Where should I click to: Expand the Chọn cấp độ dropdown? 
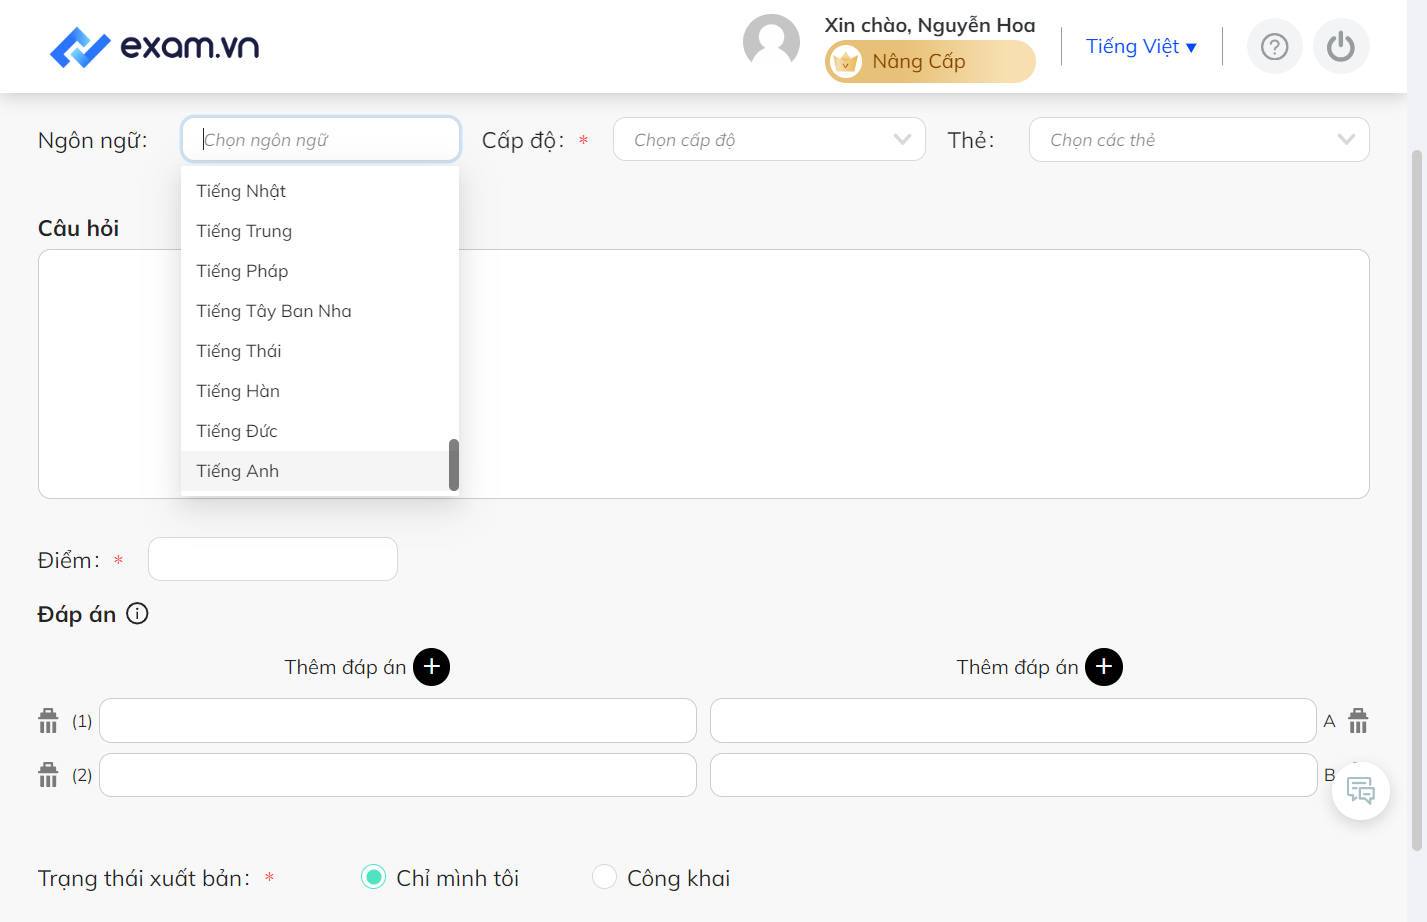[x=769, y=139]
